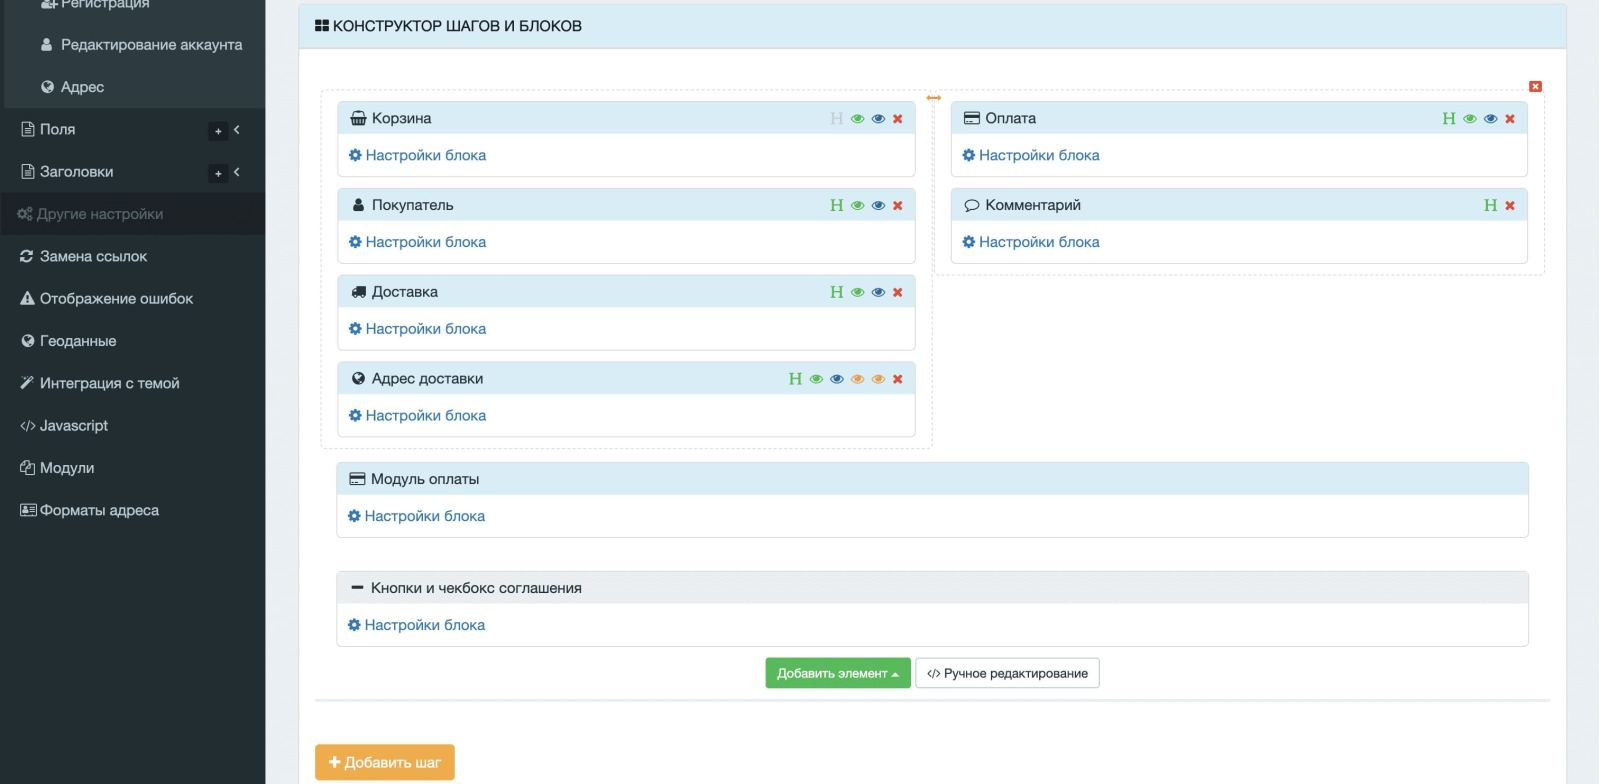Open Настройки блока for Корзина

[417, 155]
